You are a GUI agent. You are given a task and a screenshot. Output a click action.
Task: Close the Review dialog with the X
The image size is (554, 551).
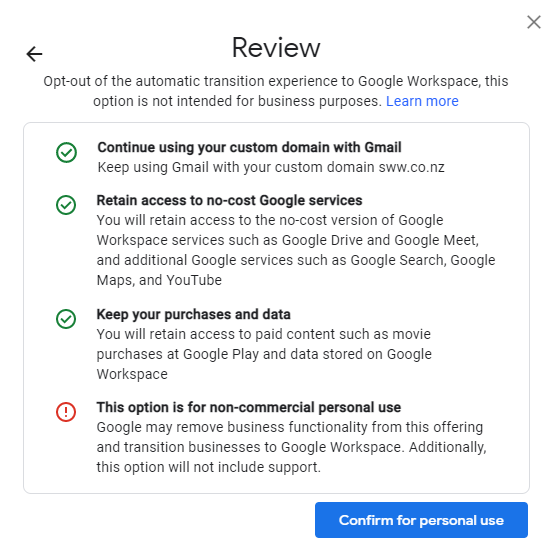tap(534, 22)
